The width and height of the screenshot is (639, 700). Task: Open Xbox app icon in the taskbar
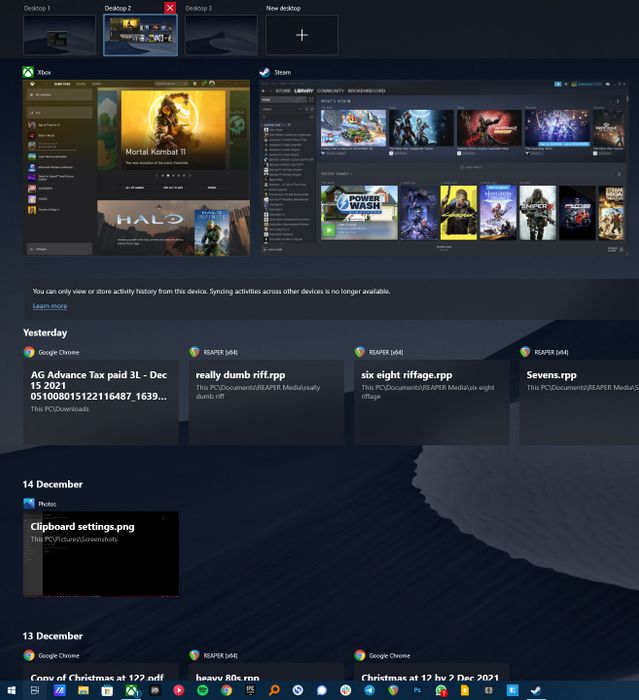coord(131,690)
